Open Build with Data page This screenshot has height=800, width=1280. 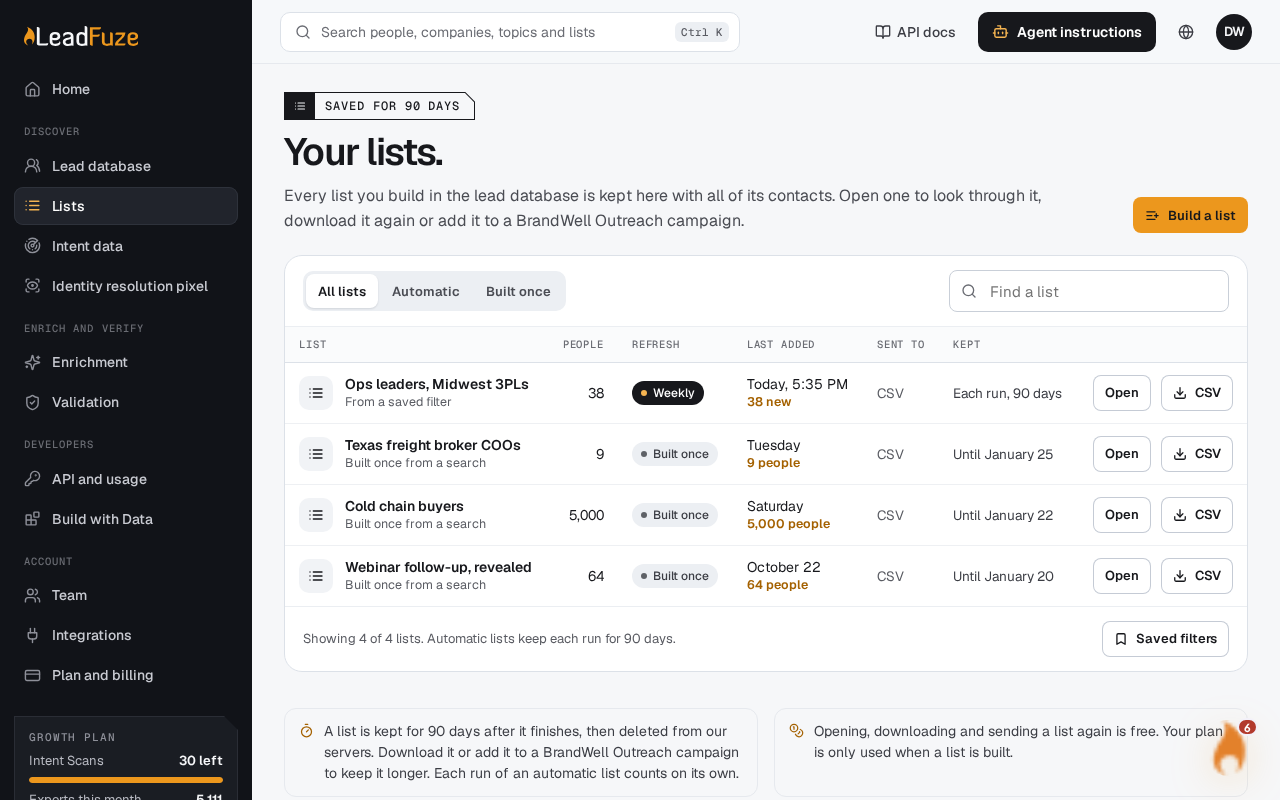point(126,519)
